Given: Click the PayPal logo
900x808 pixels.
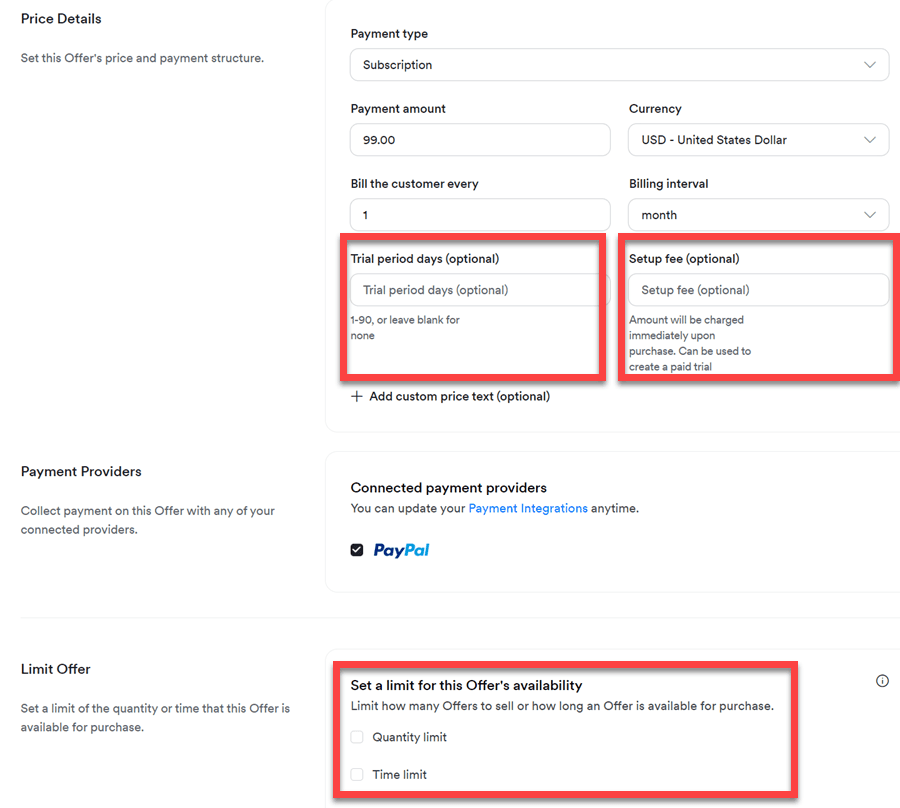Looking at the screenshot, I should [x=401, y=550].
